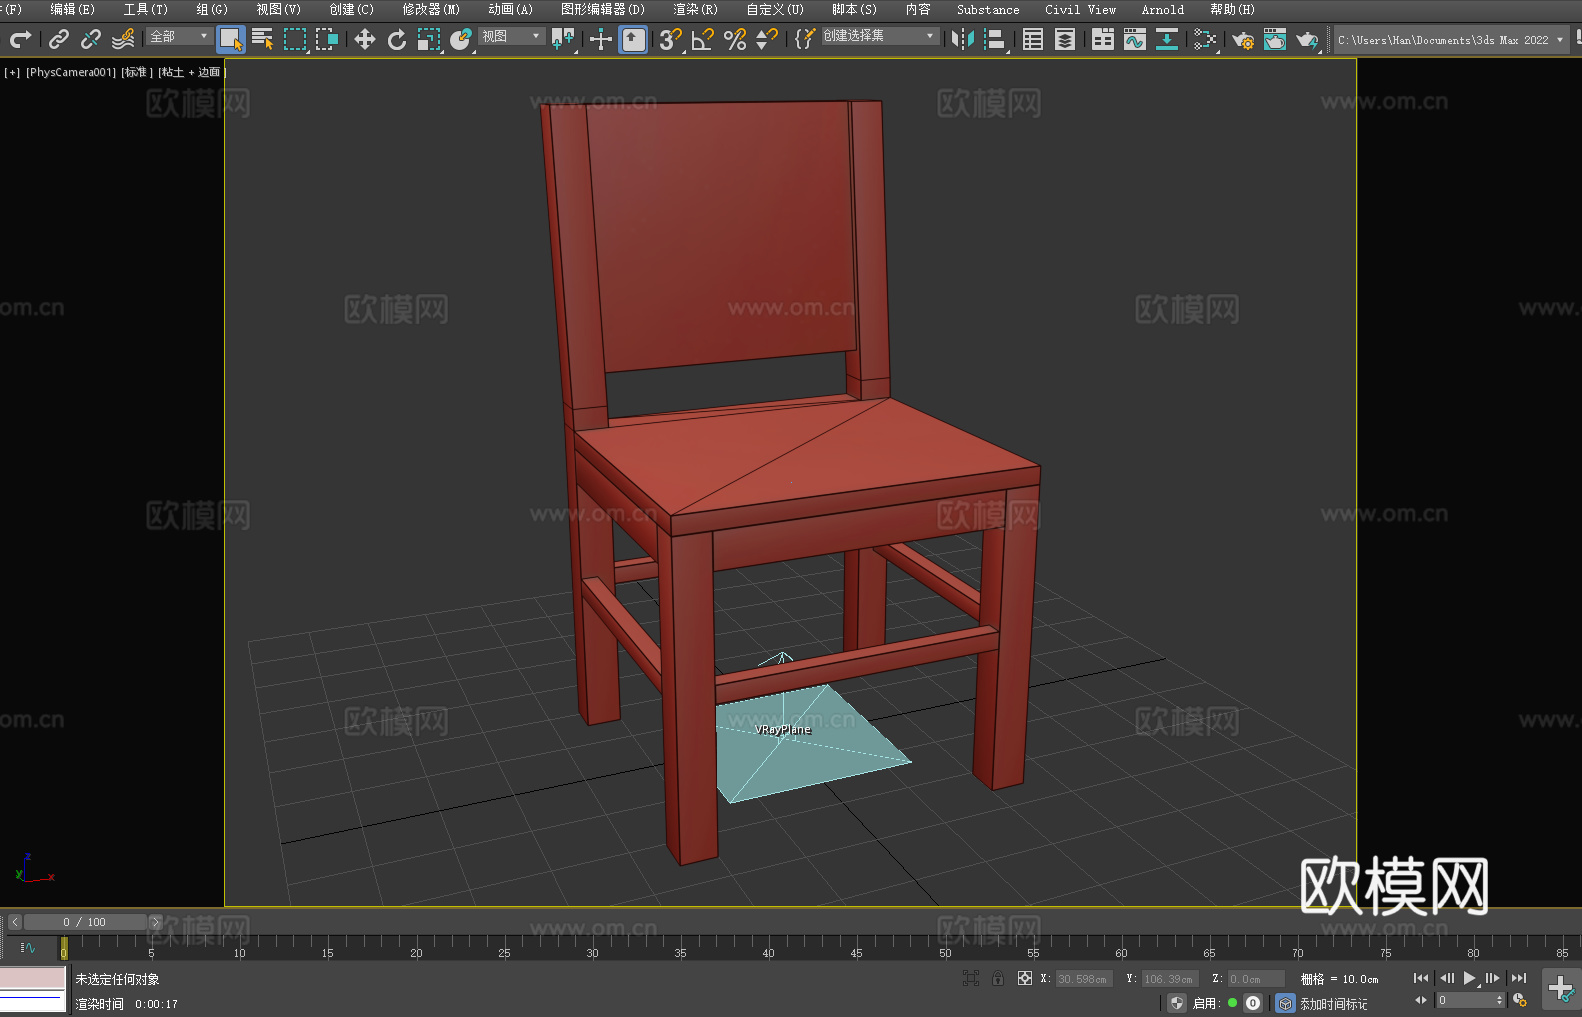The image size is (1582, 1017).
Task: Select the Link tool
Action: click(59, 39)
